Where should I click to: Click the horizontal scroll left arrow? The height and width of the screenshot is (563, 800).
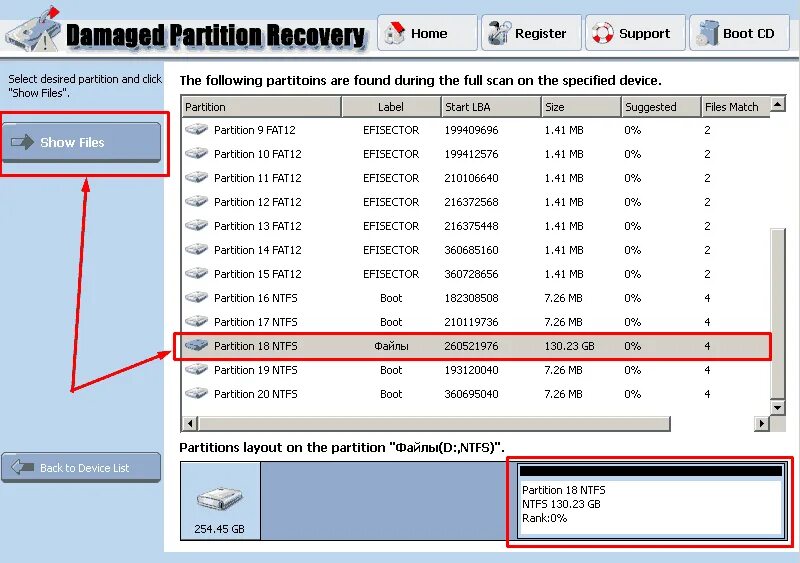(190, 423)
